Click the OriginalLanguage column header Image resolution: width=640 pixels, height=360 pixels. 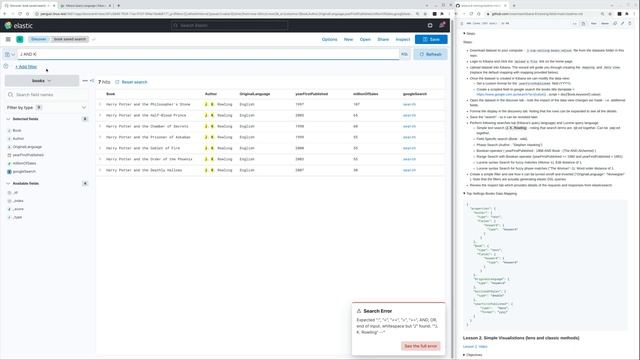tap(255, 94)
